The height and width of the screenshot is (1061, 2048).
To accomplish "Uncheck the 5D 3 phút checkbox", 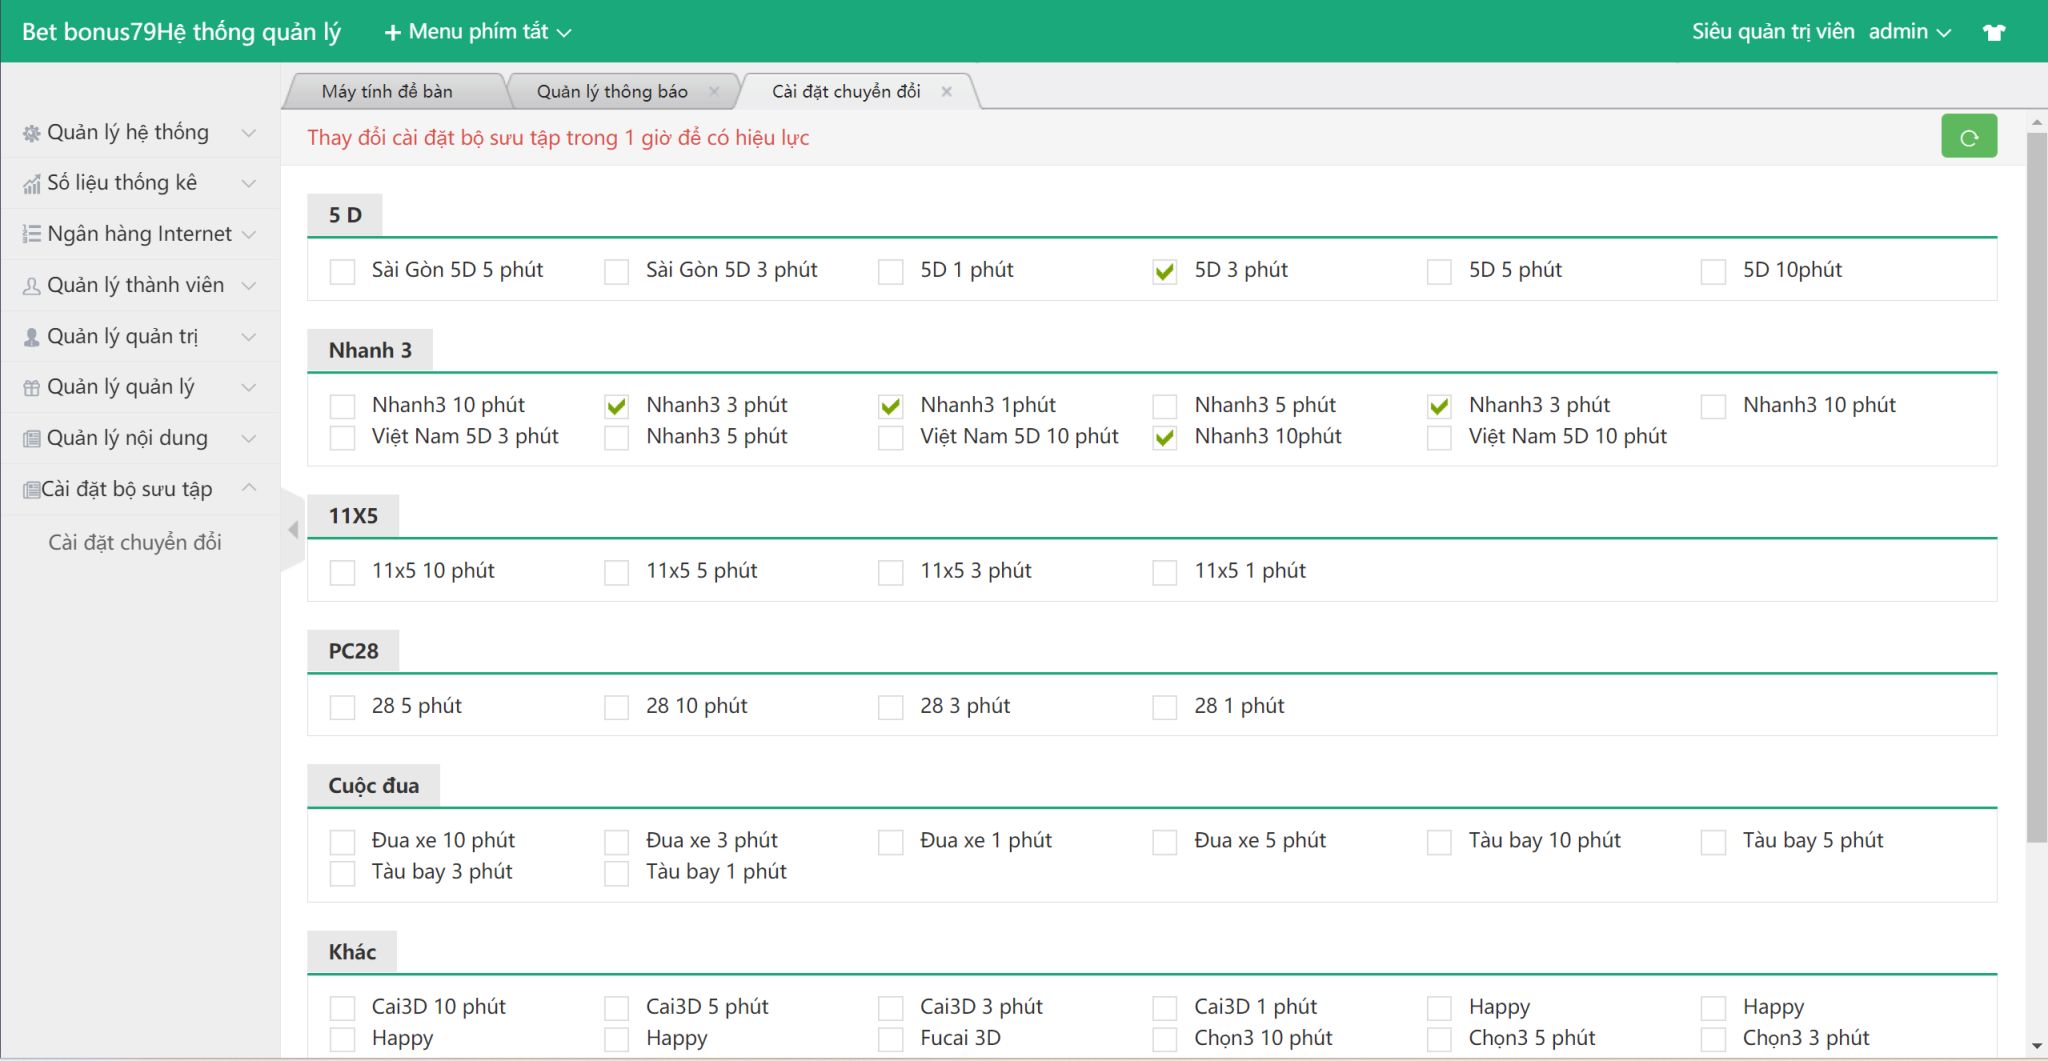I will [1164, 271].
